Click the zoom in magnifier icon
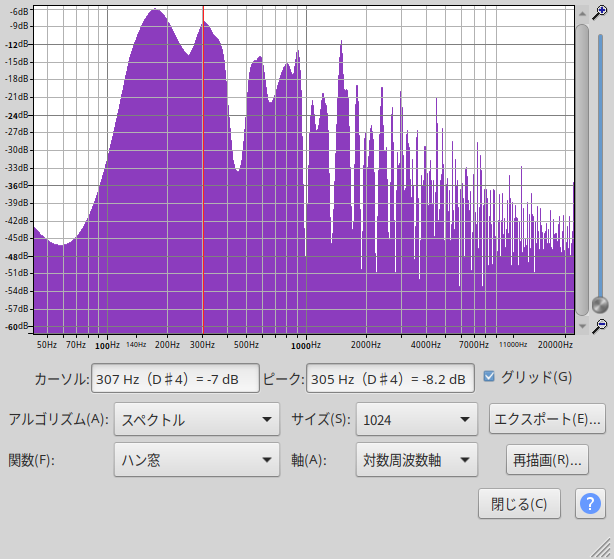This screenshot has height=559, width=614. (x=600, y=12)
